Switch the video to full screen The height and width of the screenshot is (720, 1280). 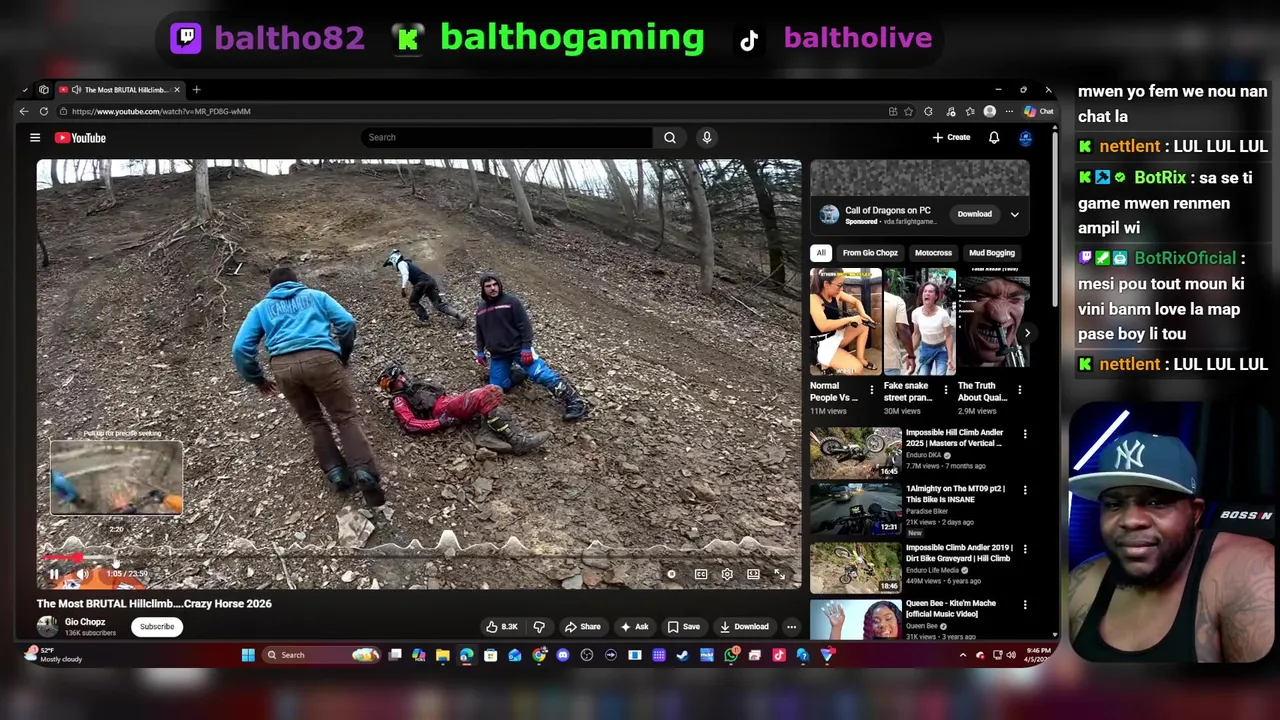(780, 574)
